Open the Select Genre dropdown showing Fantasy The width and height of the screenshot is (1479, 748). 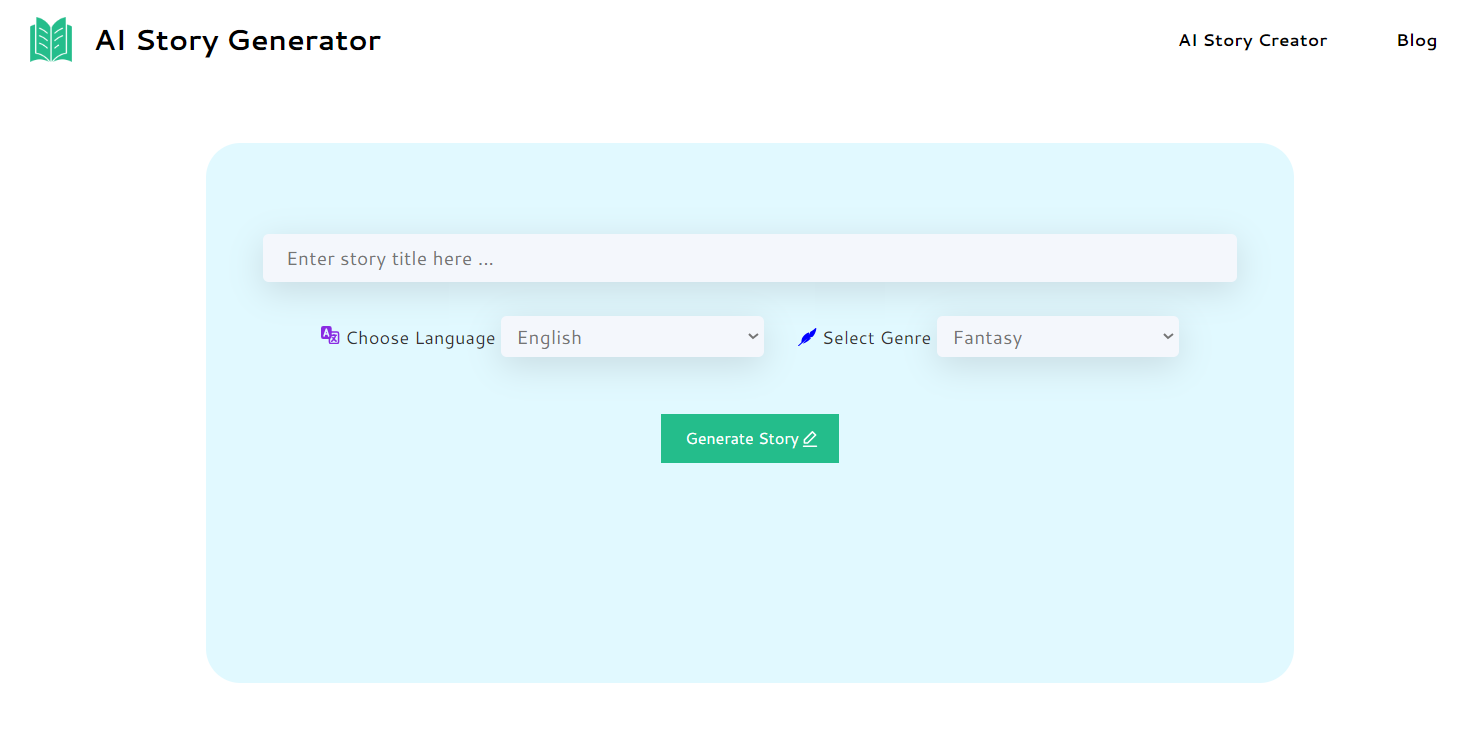coord(1058,337)
